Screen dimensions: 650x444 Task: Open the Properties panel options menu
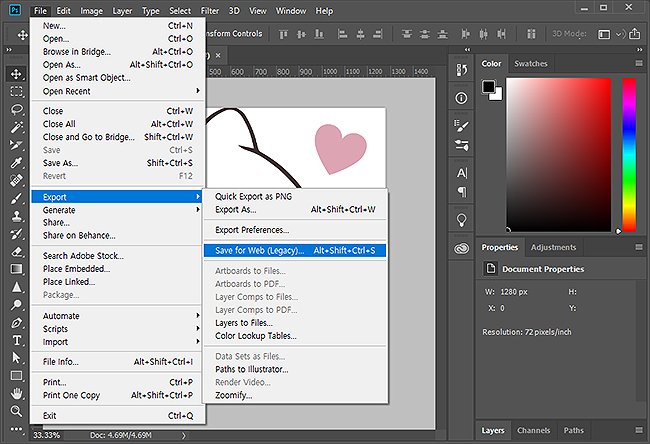tap(639, 247)
